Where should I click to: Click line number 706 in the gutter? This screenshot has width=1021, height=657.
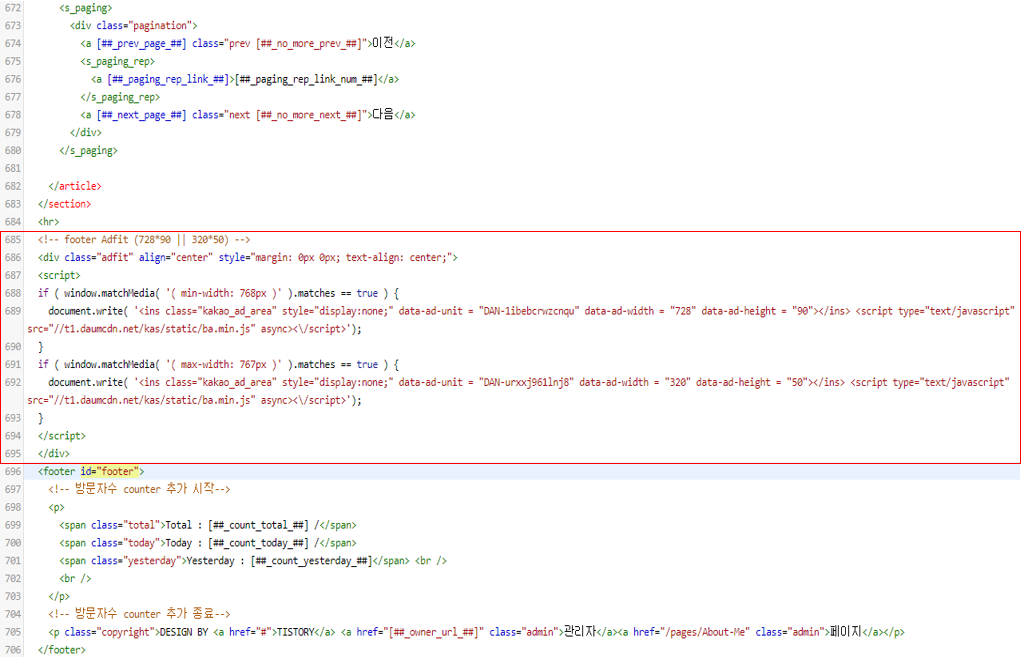pyautogui.click(x=12, y=650)
